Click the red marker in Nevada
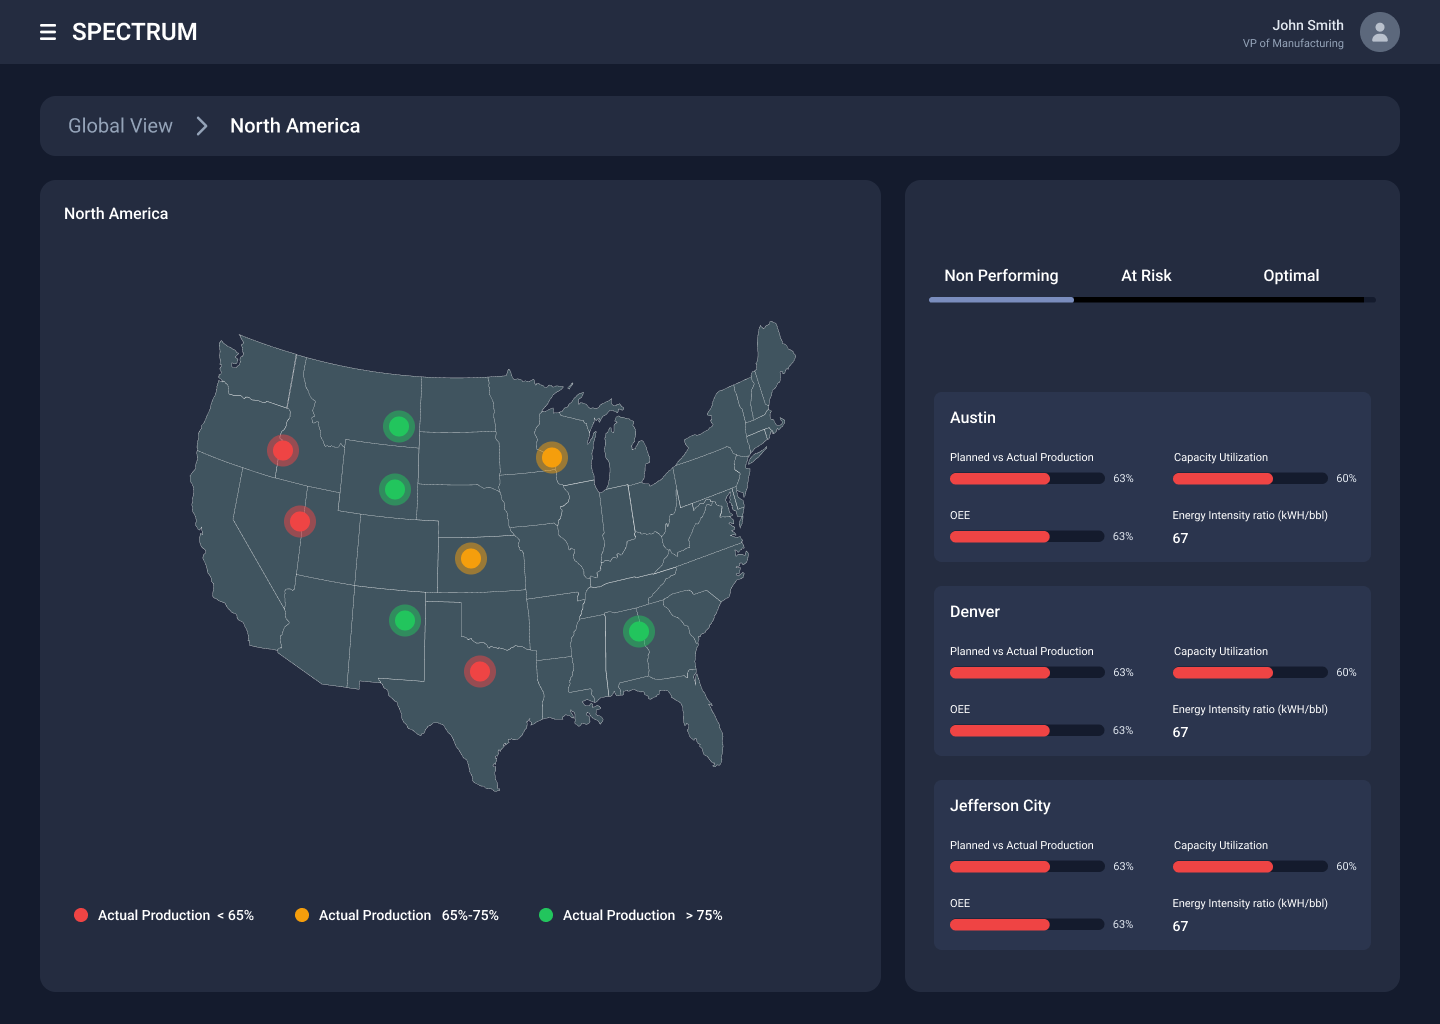This screenshot has width=1440, height=1024. click(x=299, y=521)
